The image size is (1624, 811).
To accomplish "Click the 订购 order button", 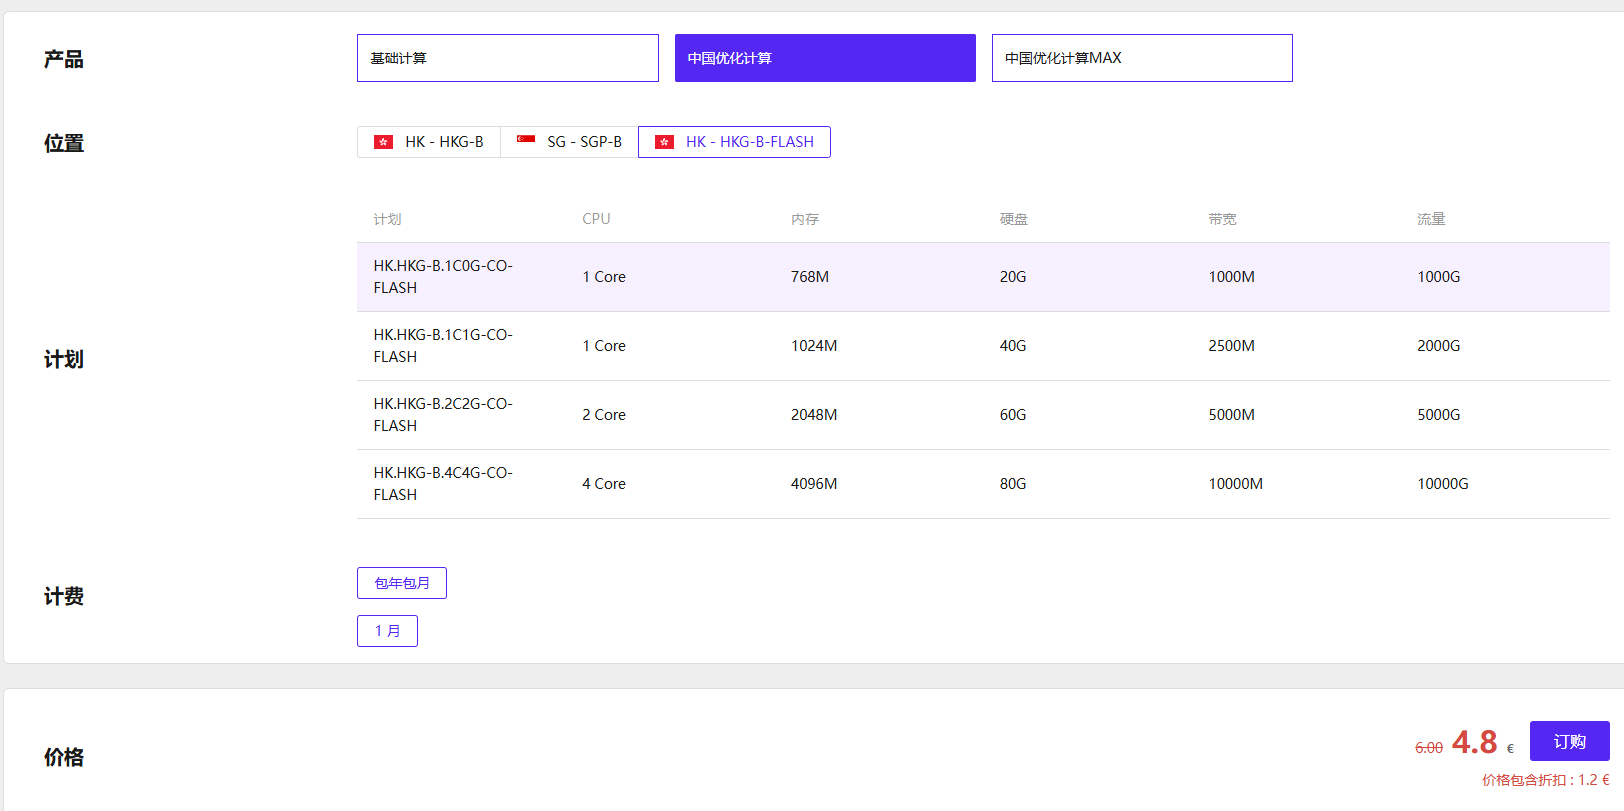I will pos(1569,741).
